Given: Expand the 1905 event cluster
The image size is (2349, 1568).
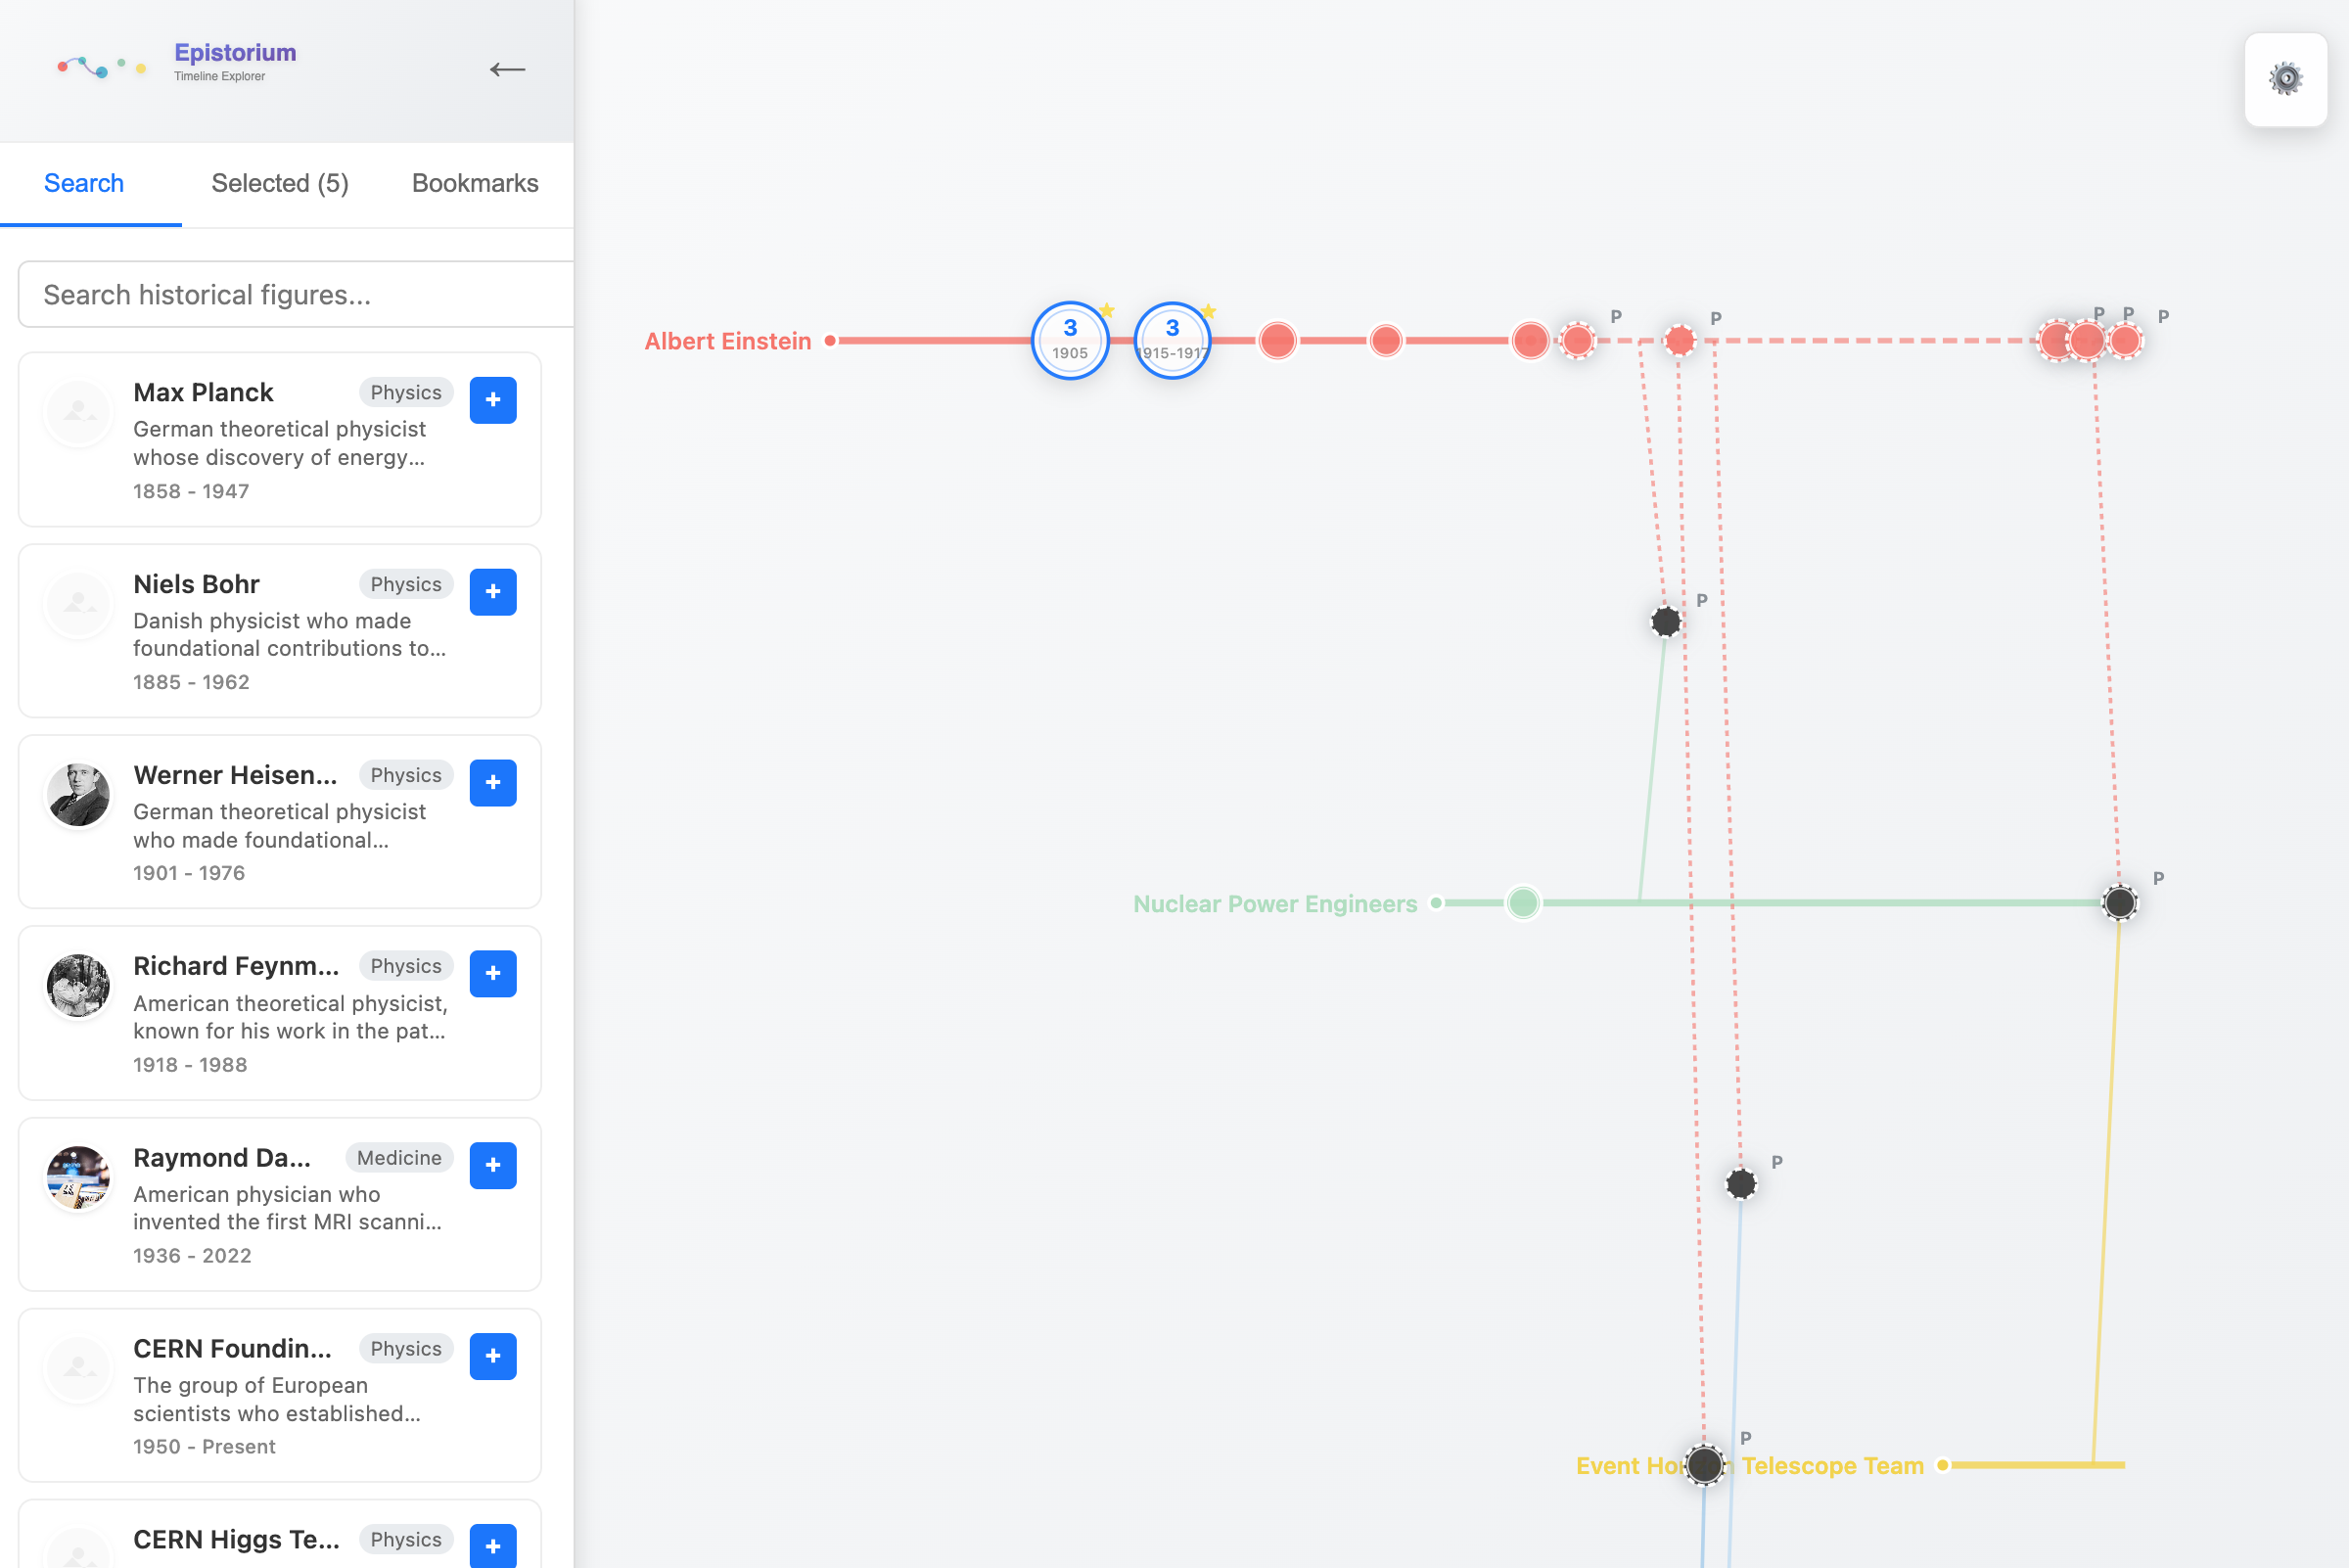Looking at the screenshot, I should 1069,340.
